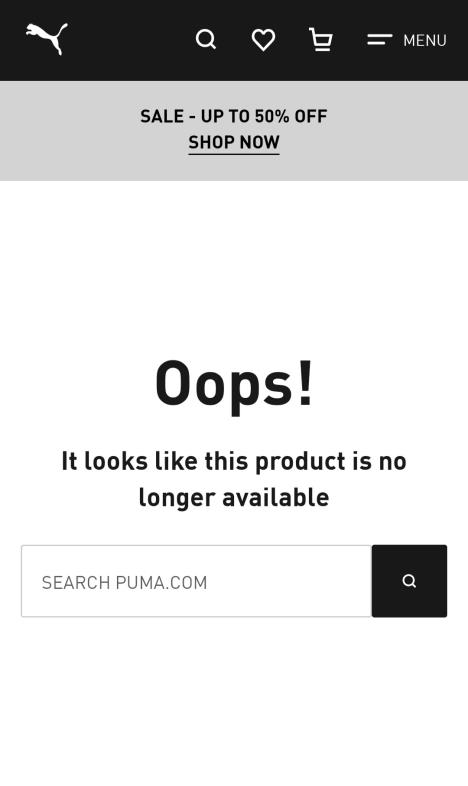Viewport: 468px width, 786px height.
Task: Click the product no longer available message
Action: tap(234, 479)
